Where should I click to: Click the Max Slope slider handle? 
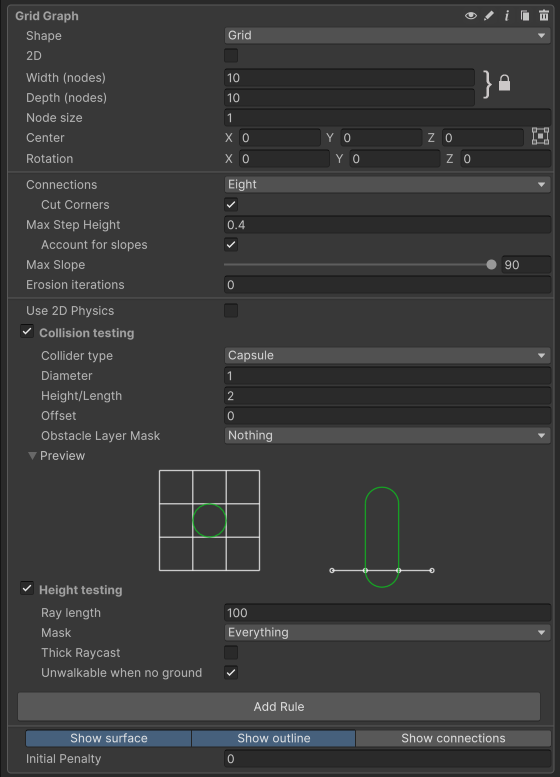pos(491,265)
